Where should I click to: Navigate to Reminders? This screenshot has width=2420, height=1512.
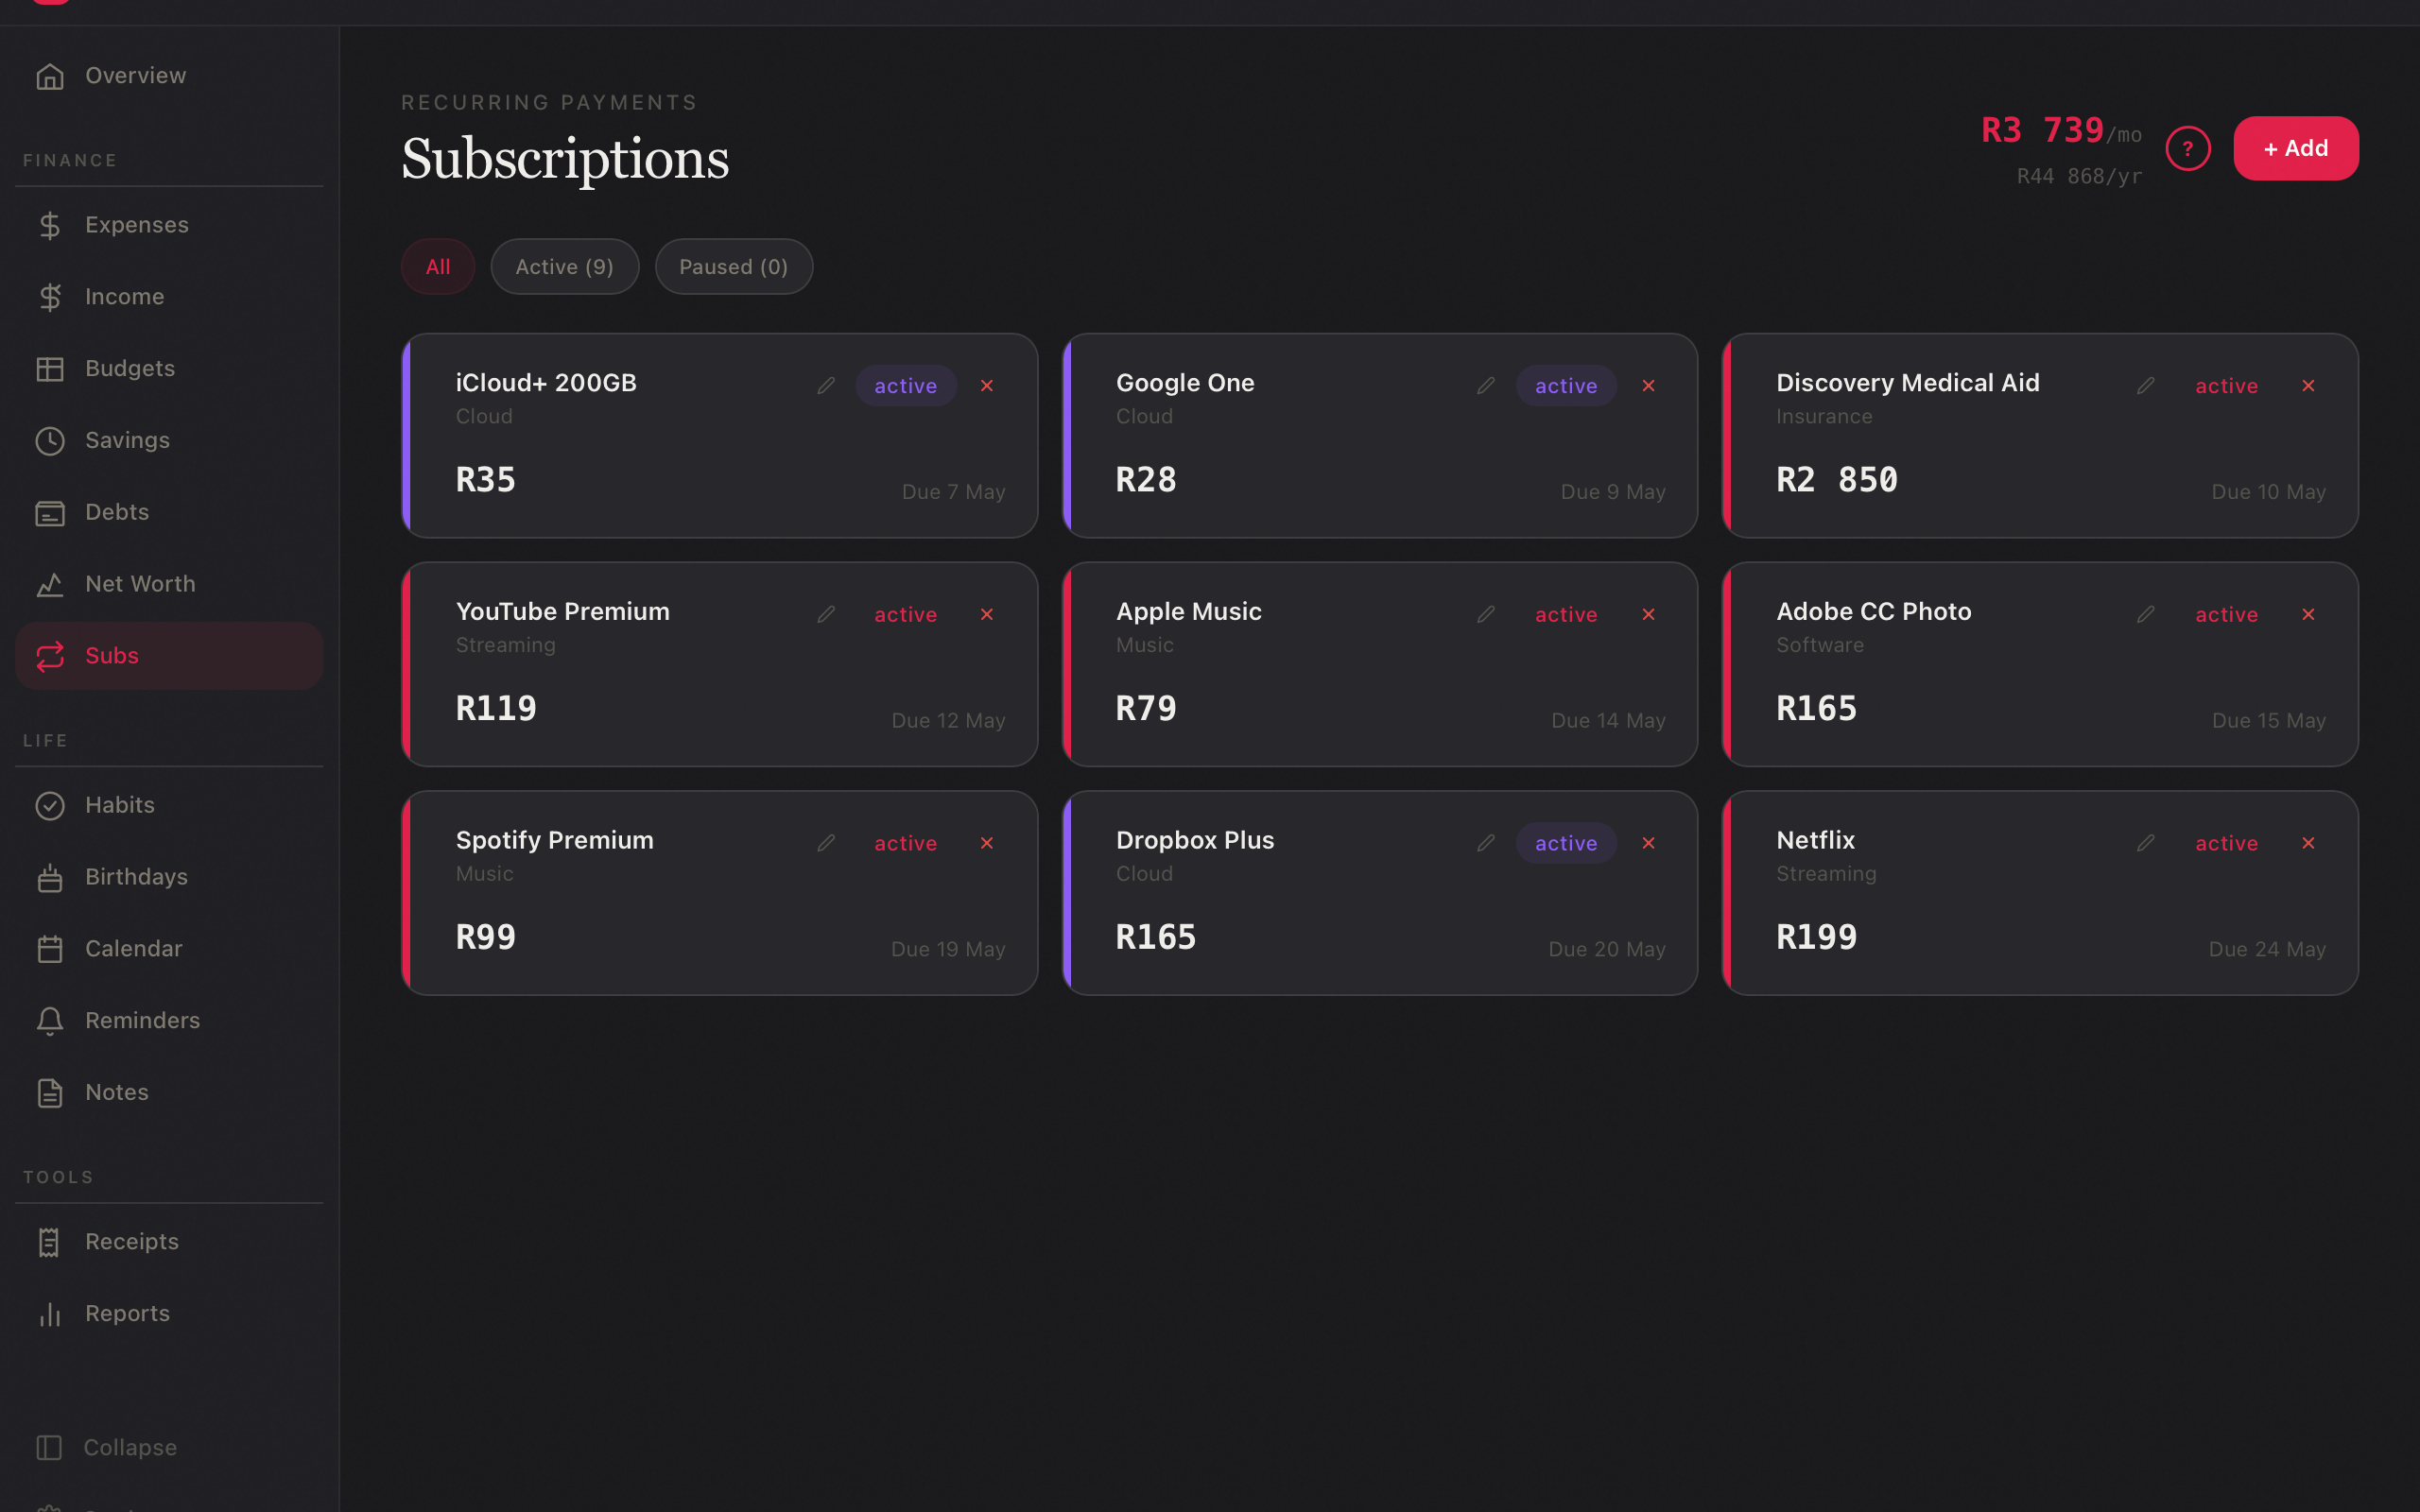169,1021
